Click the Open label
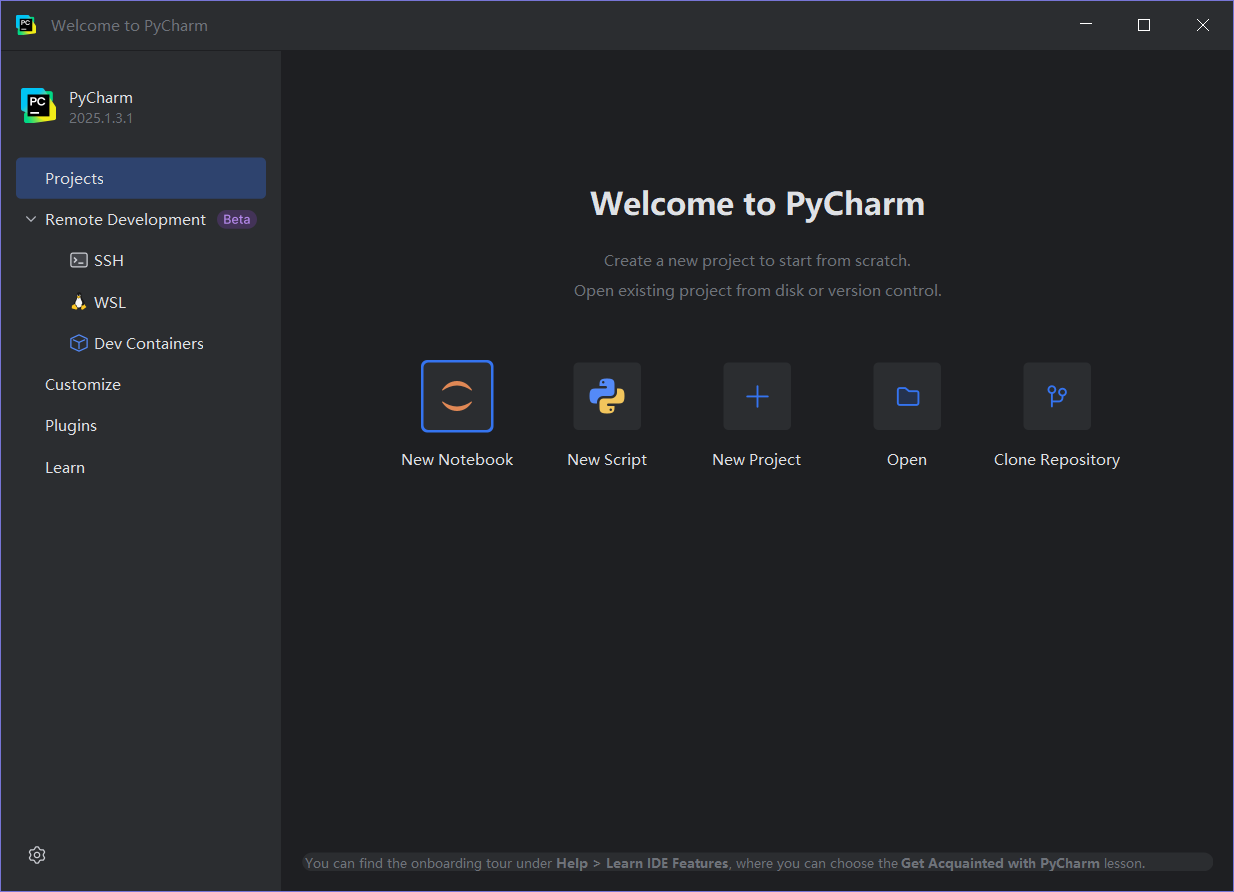 coord(907,460)
